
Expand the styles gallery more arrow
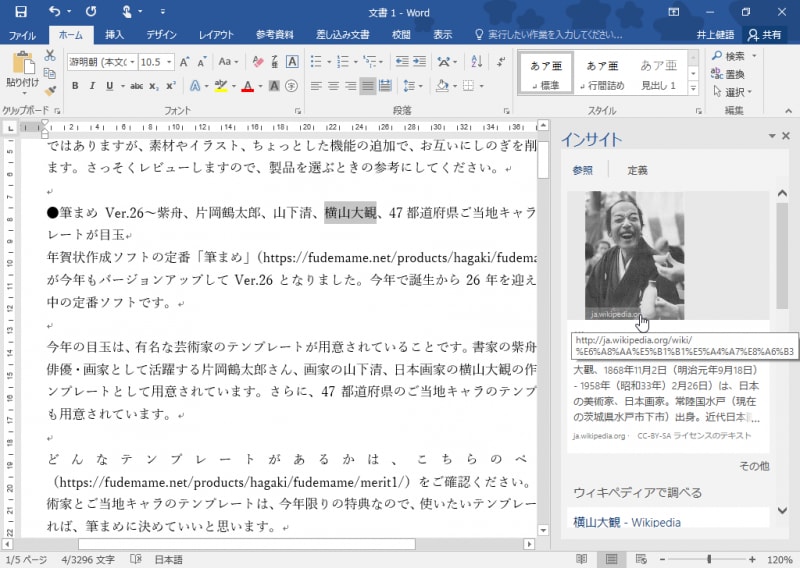(693, 88)
